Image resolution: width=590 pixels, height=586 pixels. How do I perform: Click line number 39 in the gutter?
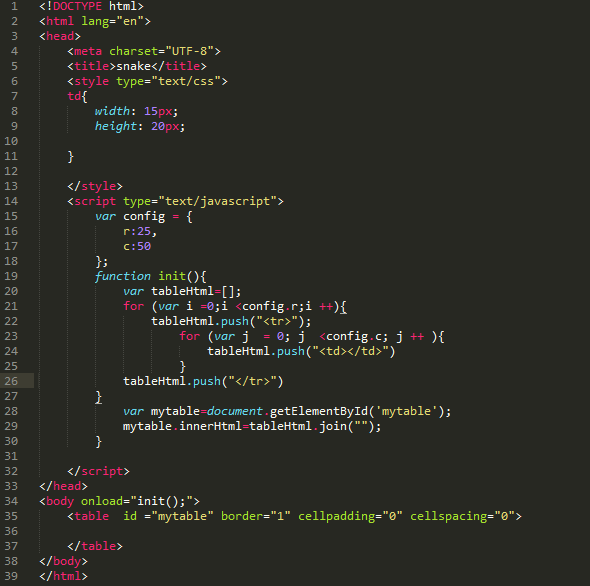coord(11,576)
